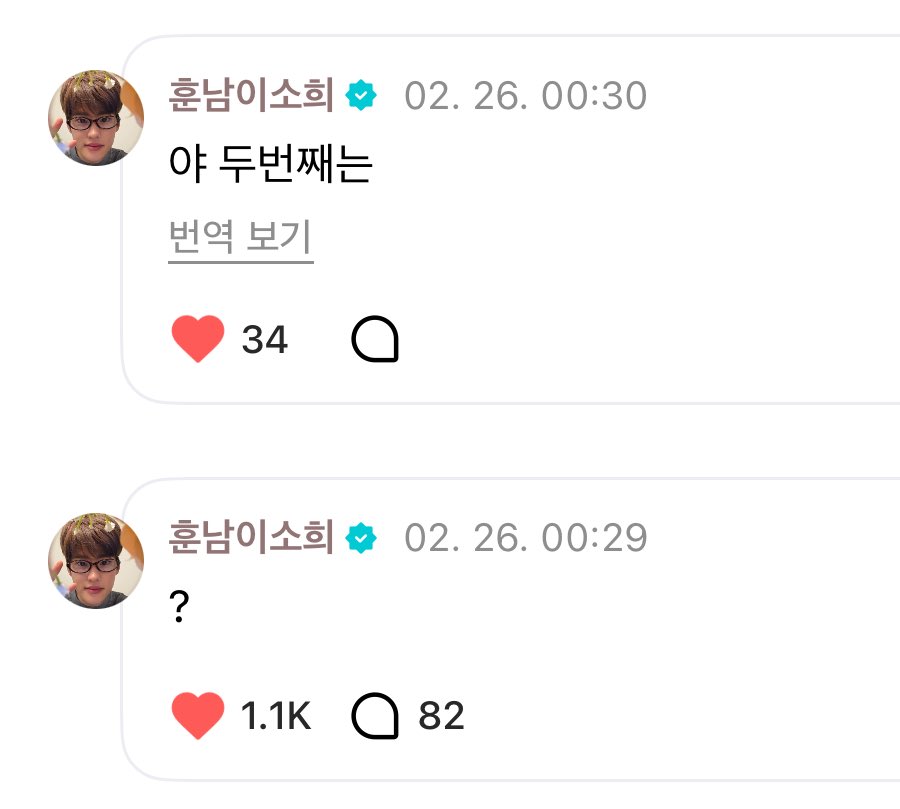Screen dimensions: 900x809
Task: Unlike the '야 두번째는' post heart
Action: [198, 340]
